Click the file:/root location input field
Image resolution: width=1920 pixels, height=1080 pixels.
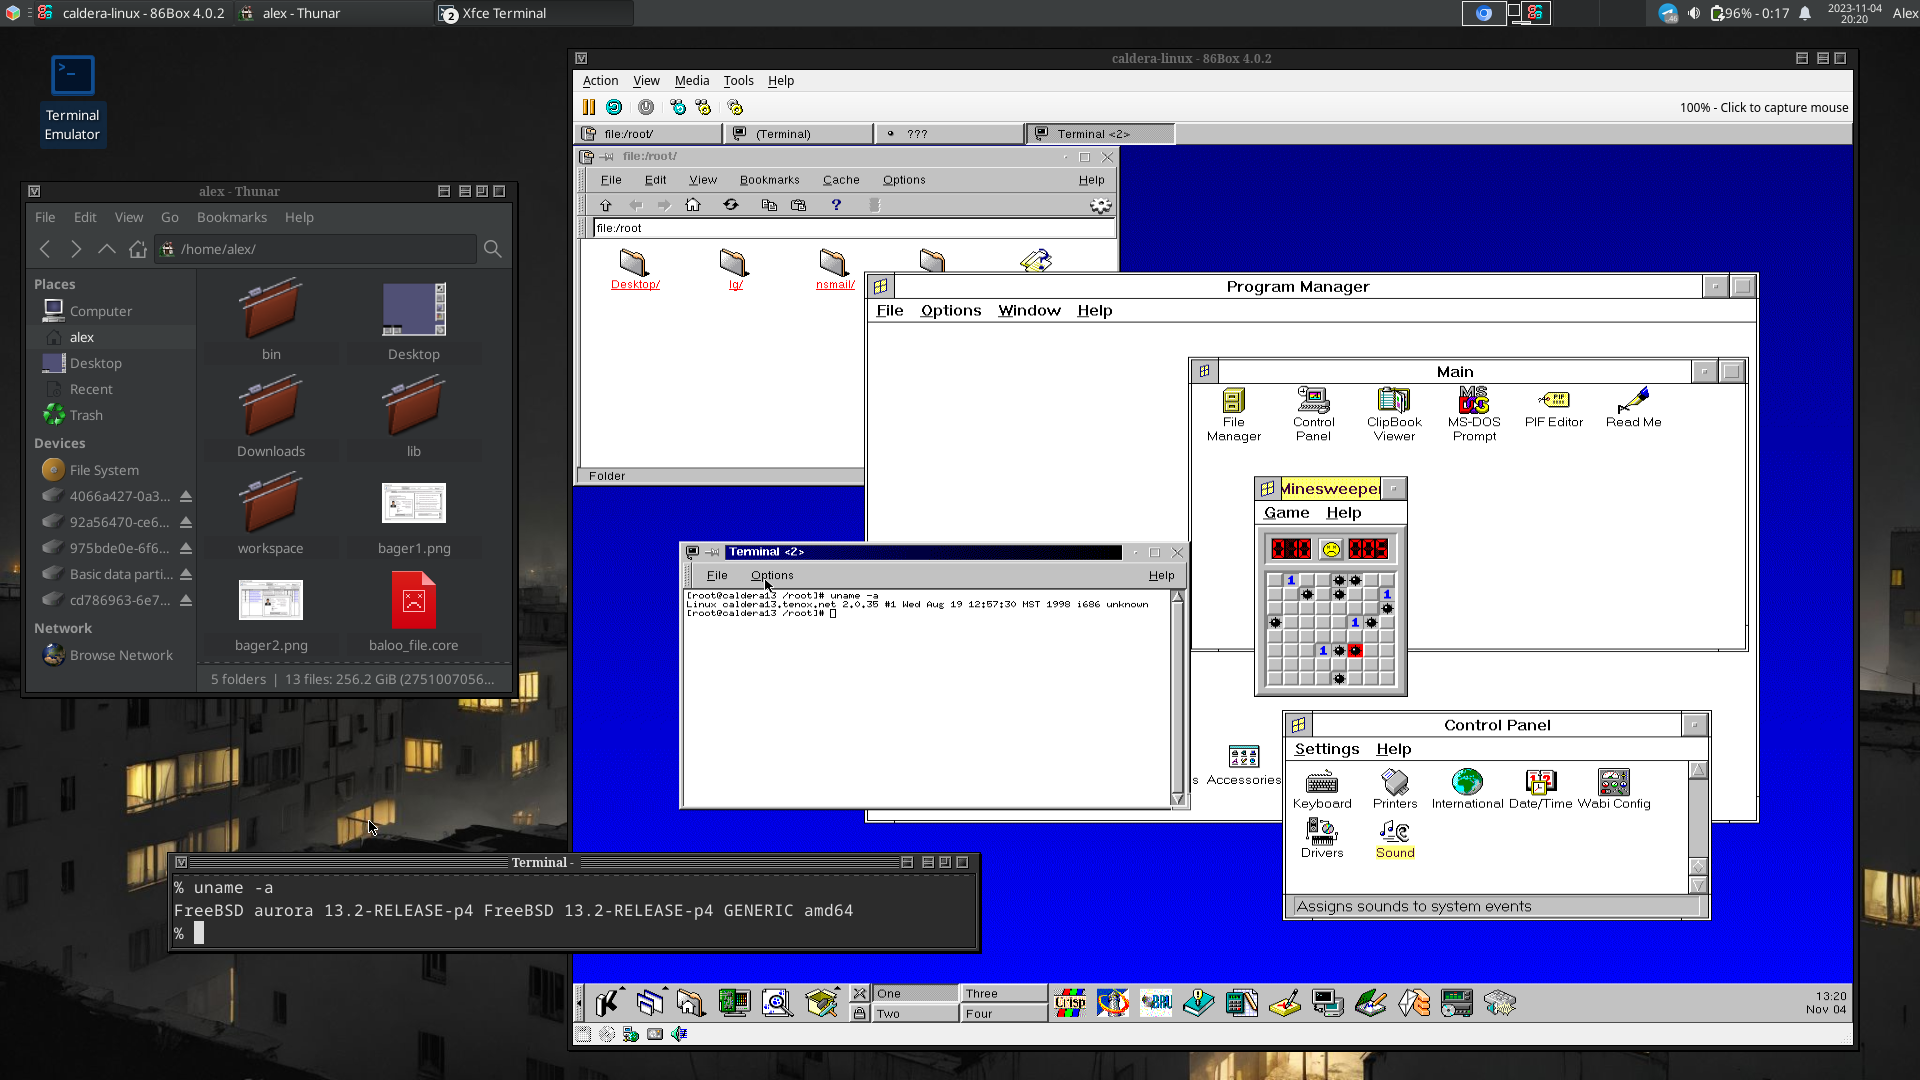coord(853,228)
